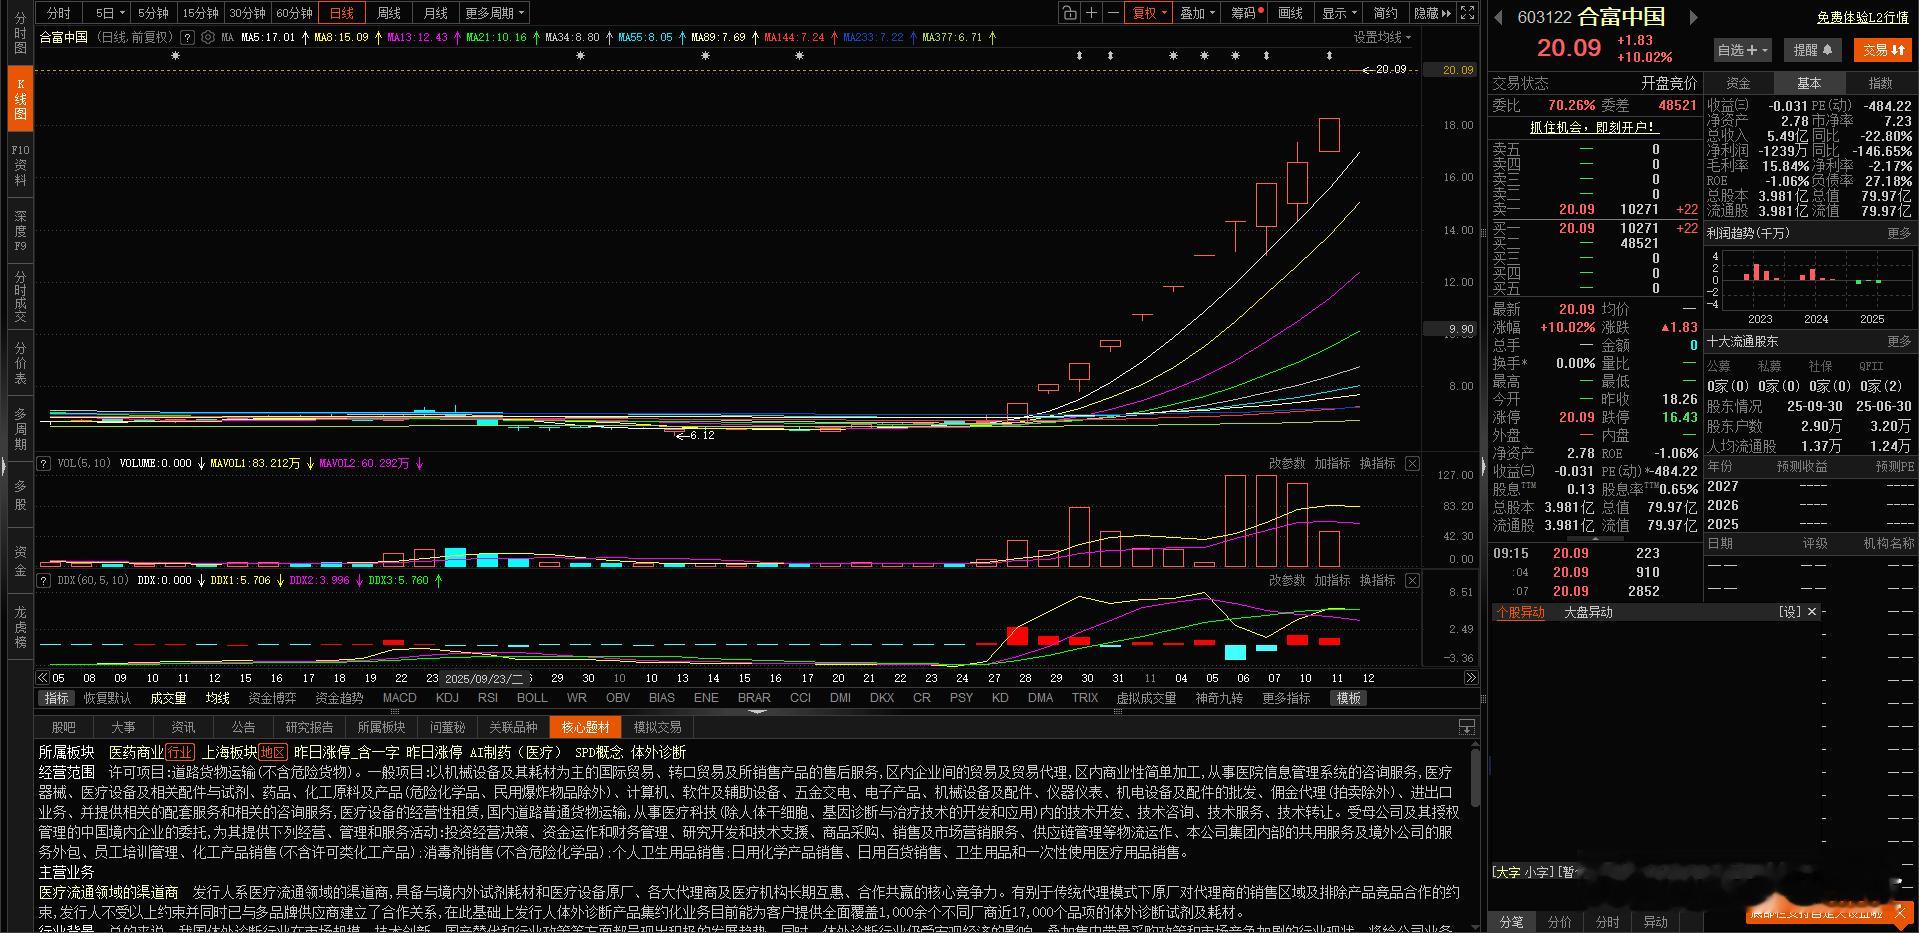
Task: Click the lock icon in chart toolbar
Action: pos(1068,12)
